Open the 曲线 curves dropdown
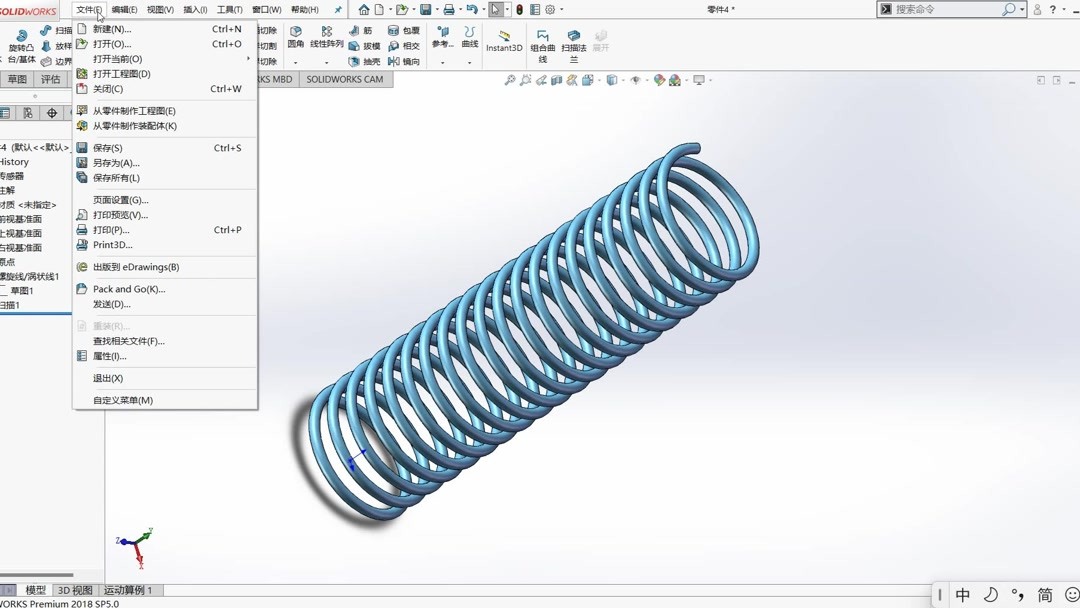 (x=469, y=62)
